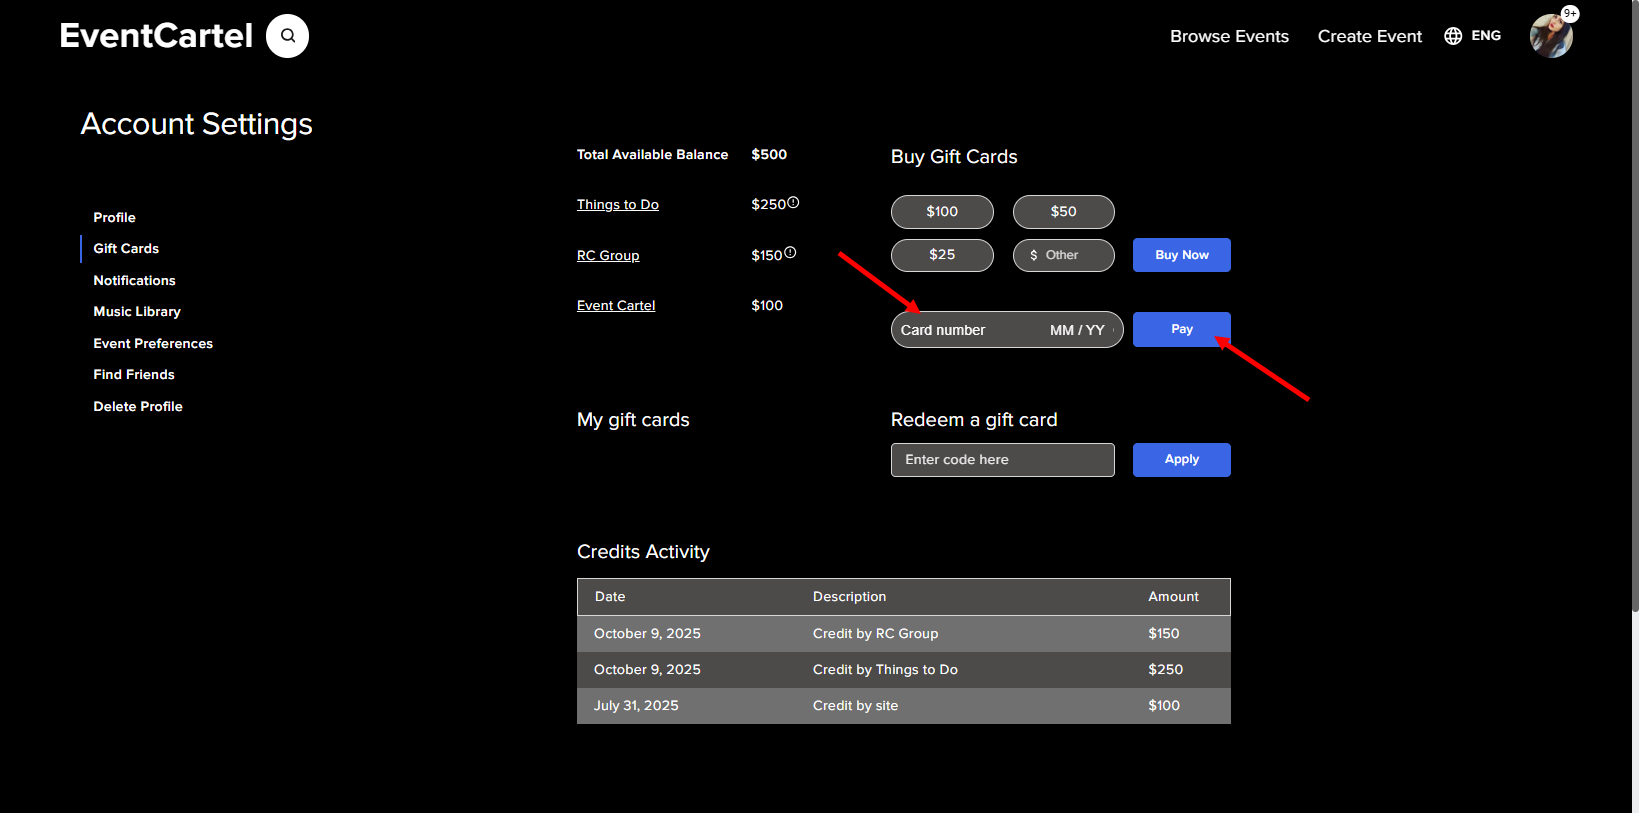Choose the $25 gift card amount

pos(942,255)
